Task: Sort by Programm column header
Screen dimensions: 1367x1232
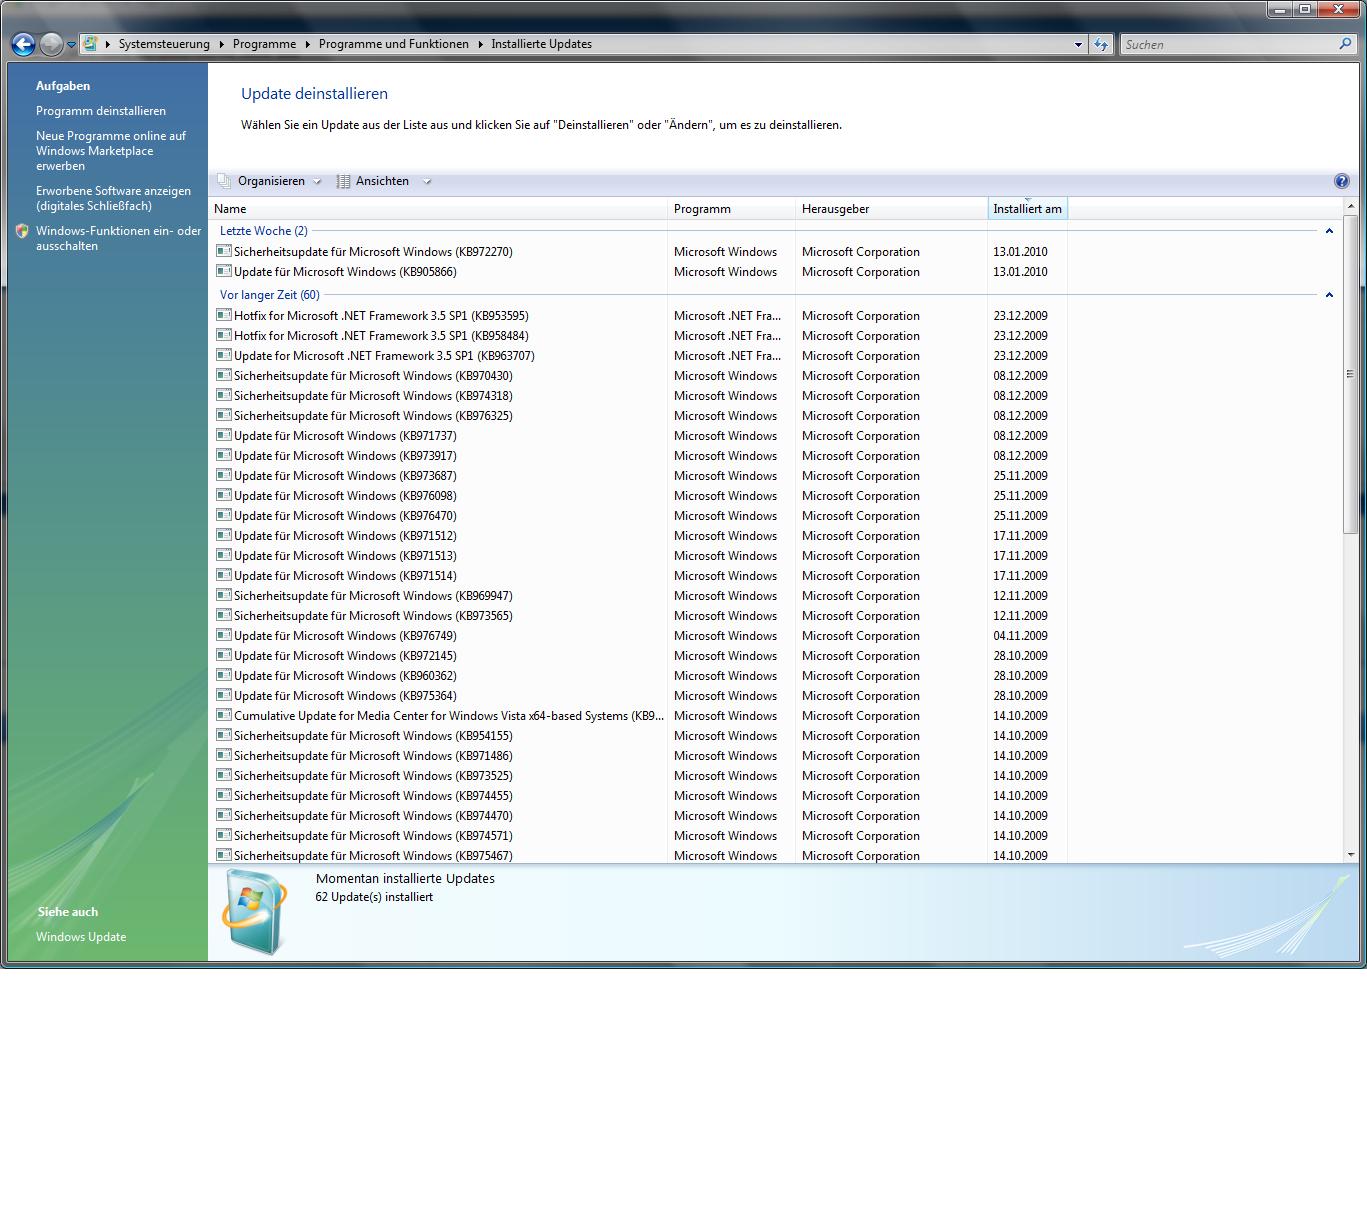Action: pyautogui.click(x=731, y=209)
